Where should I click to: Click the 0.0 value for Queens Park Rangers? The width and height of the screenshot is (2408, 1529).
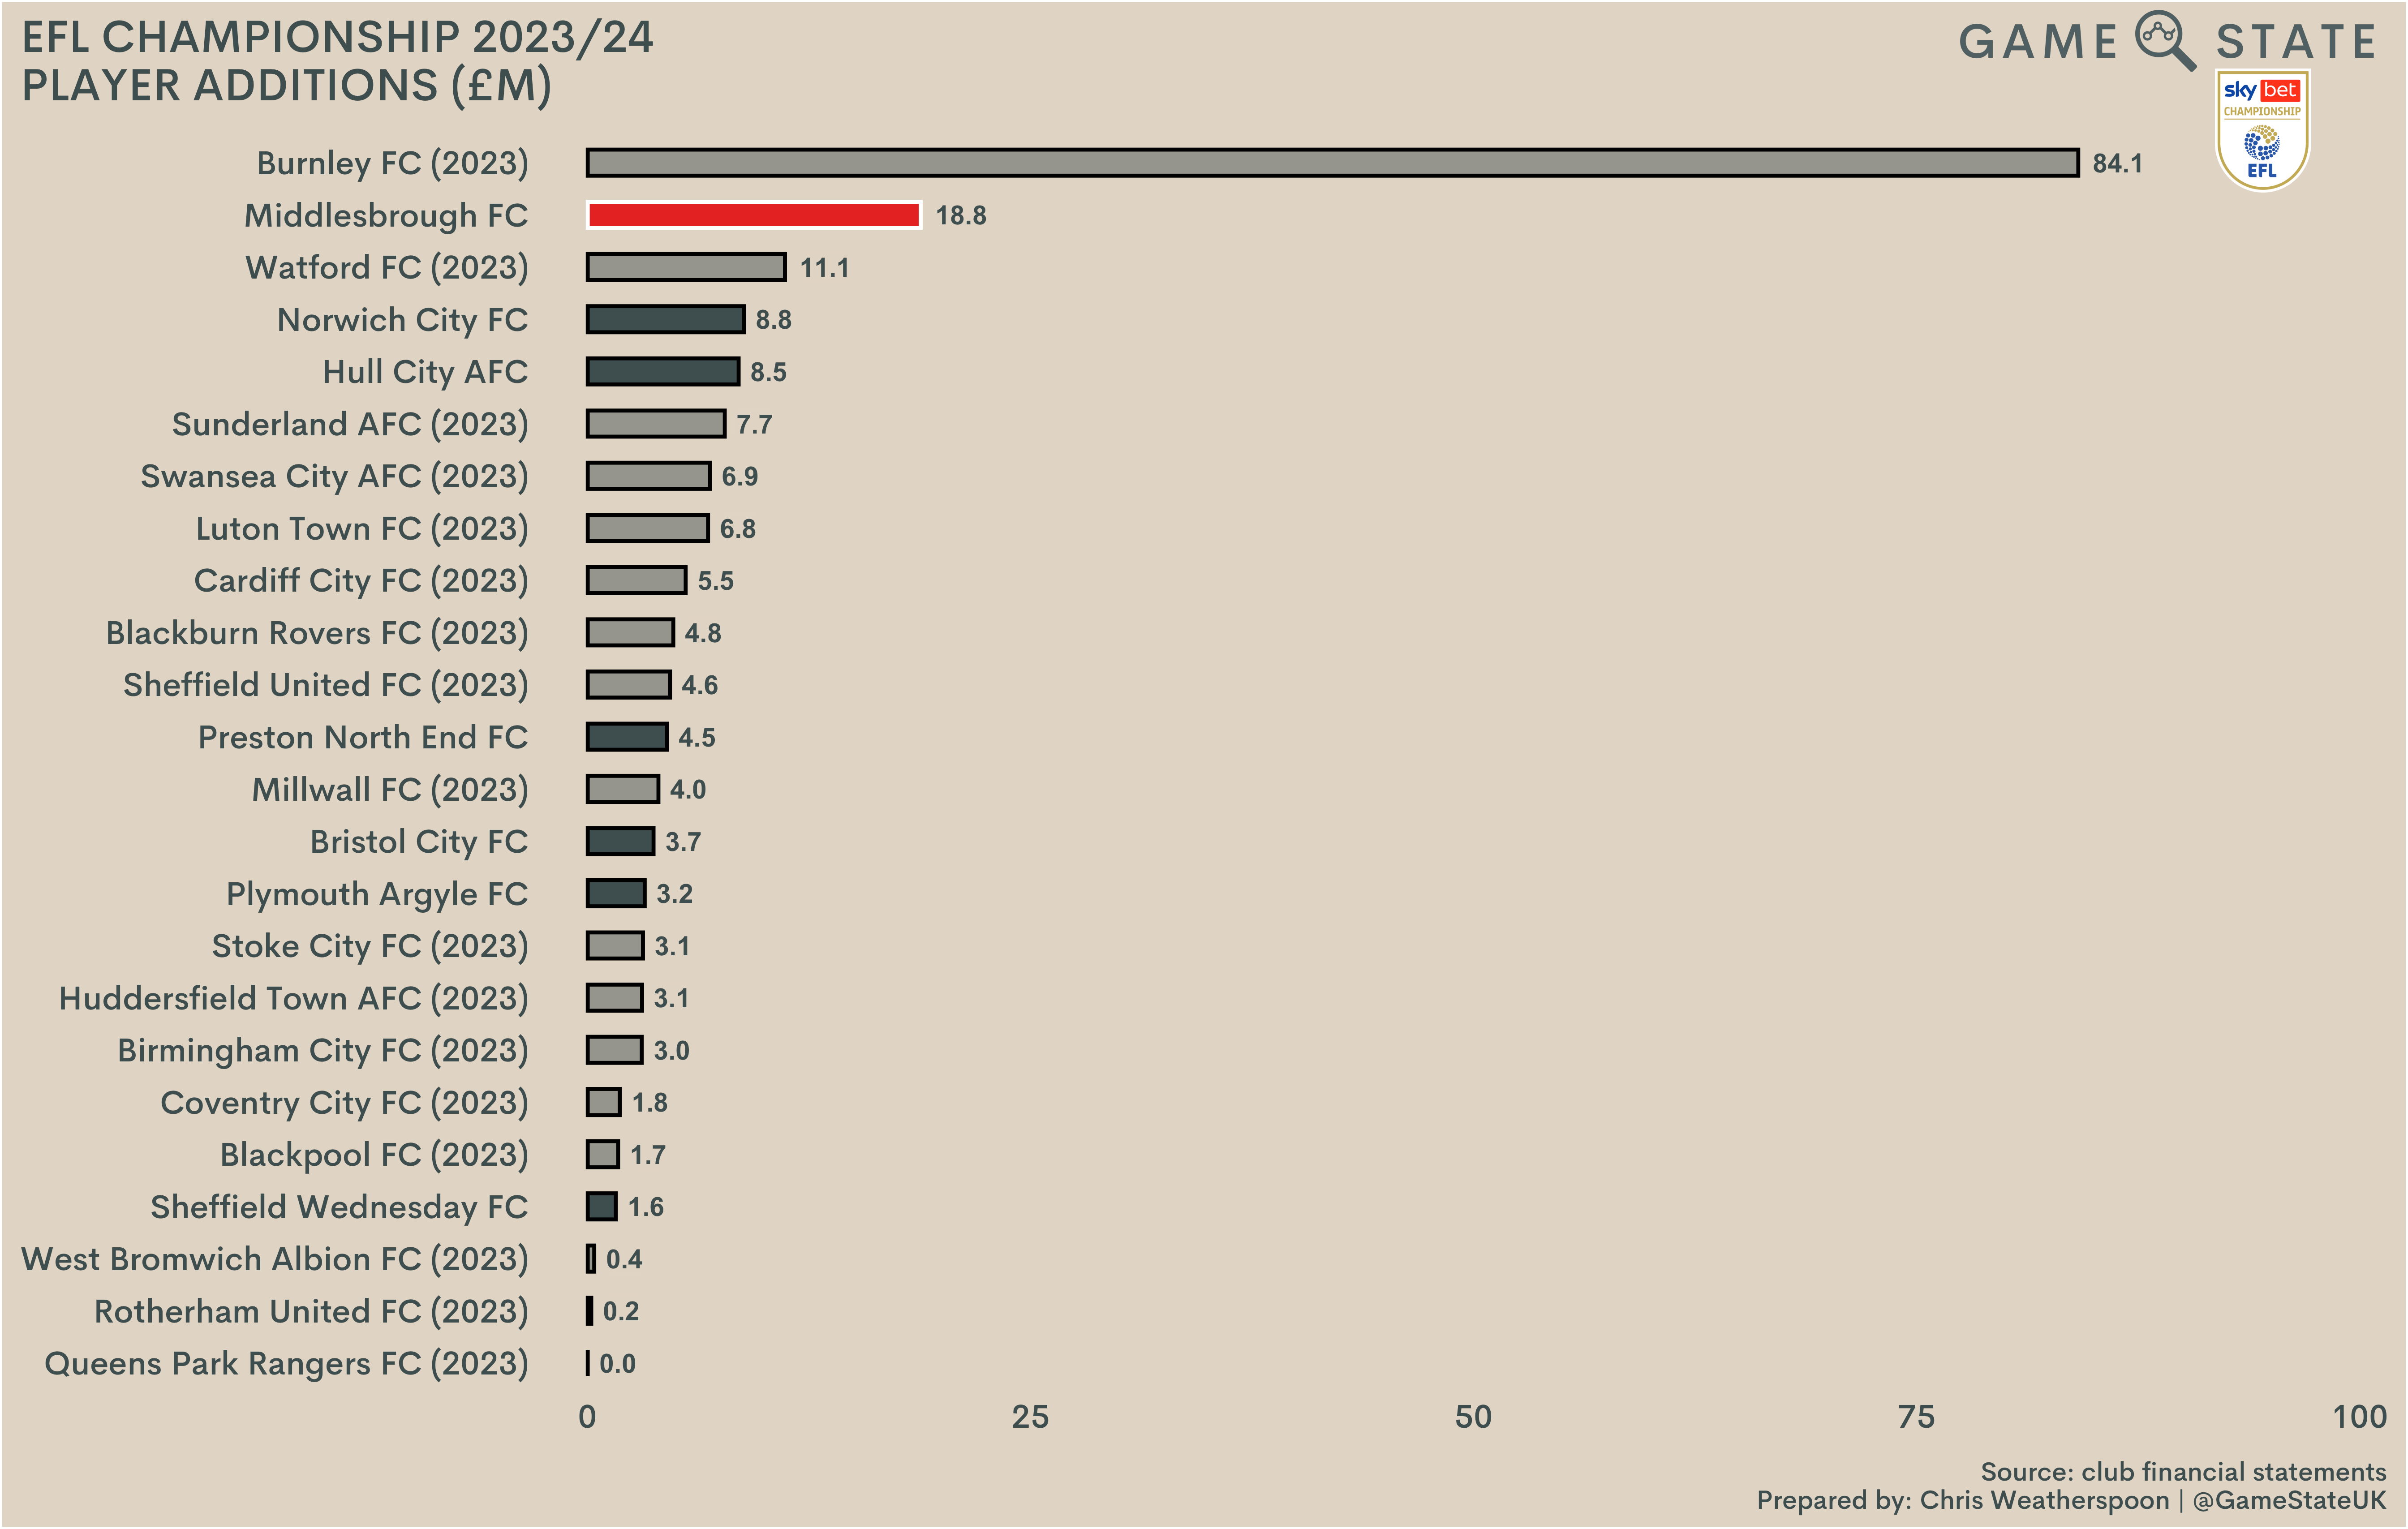click(618, 1364)
